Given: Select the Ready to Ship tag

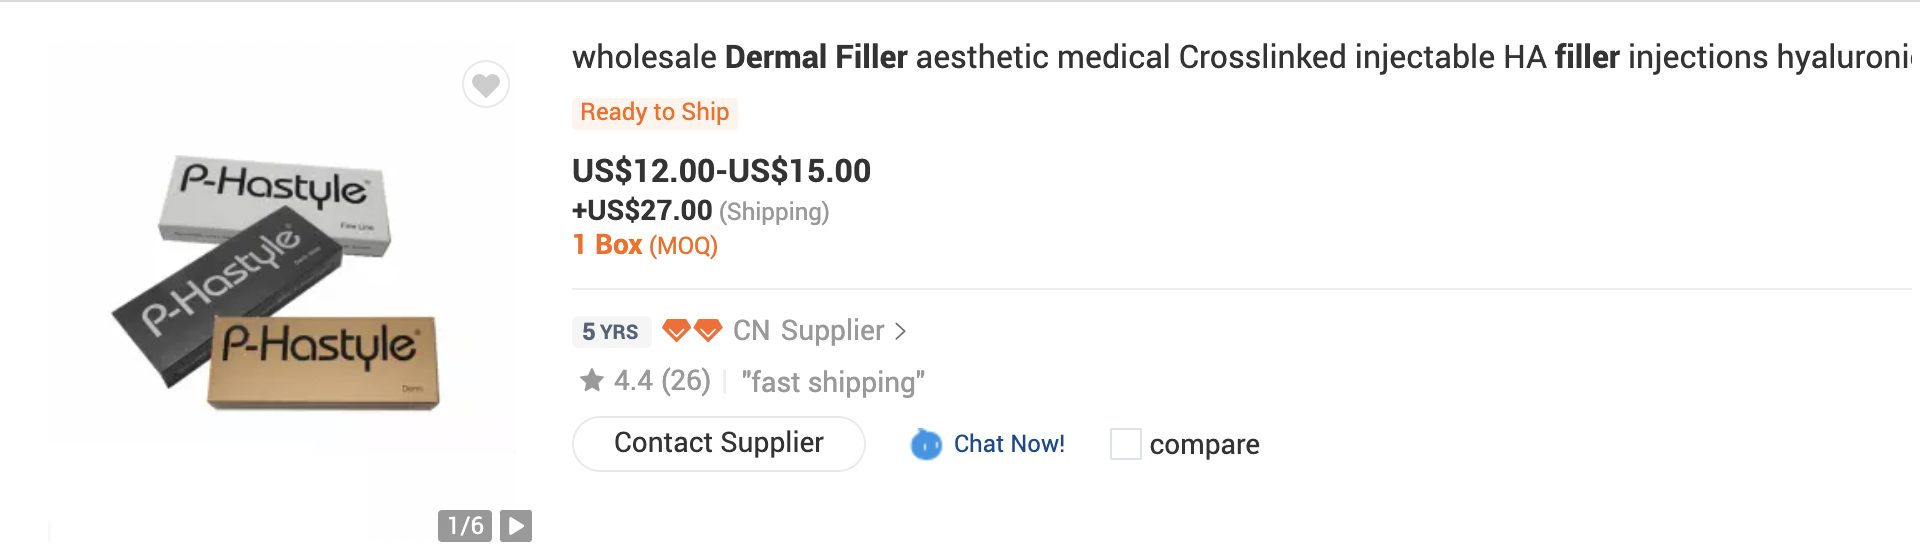Looking at the screenshot, I should coord(655,112).
